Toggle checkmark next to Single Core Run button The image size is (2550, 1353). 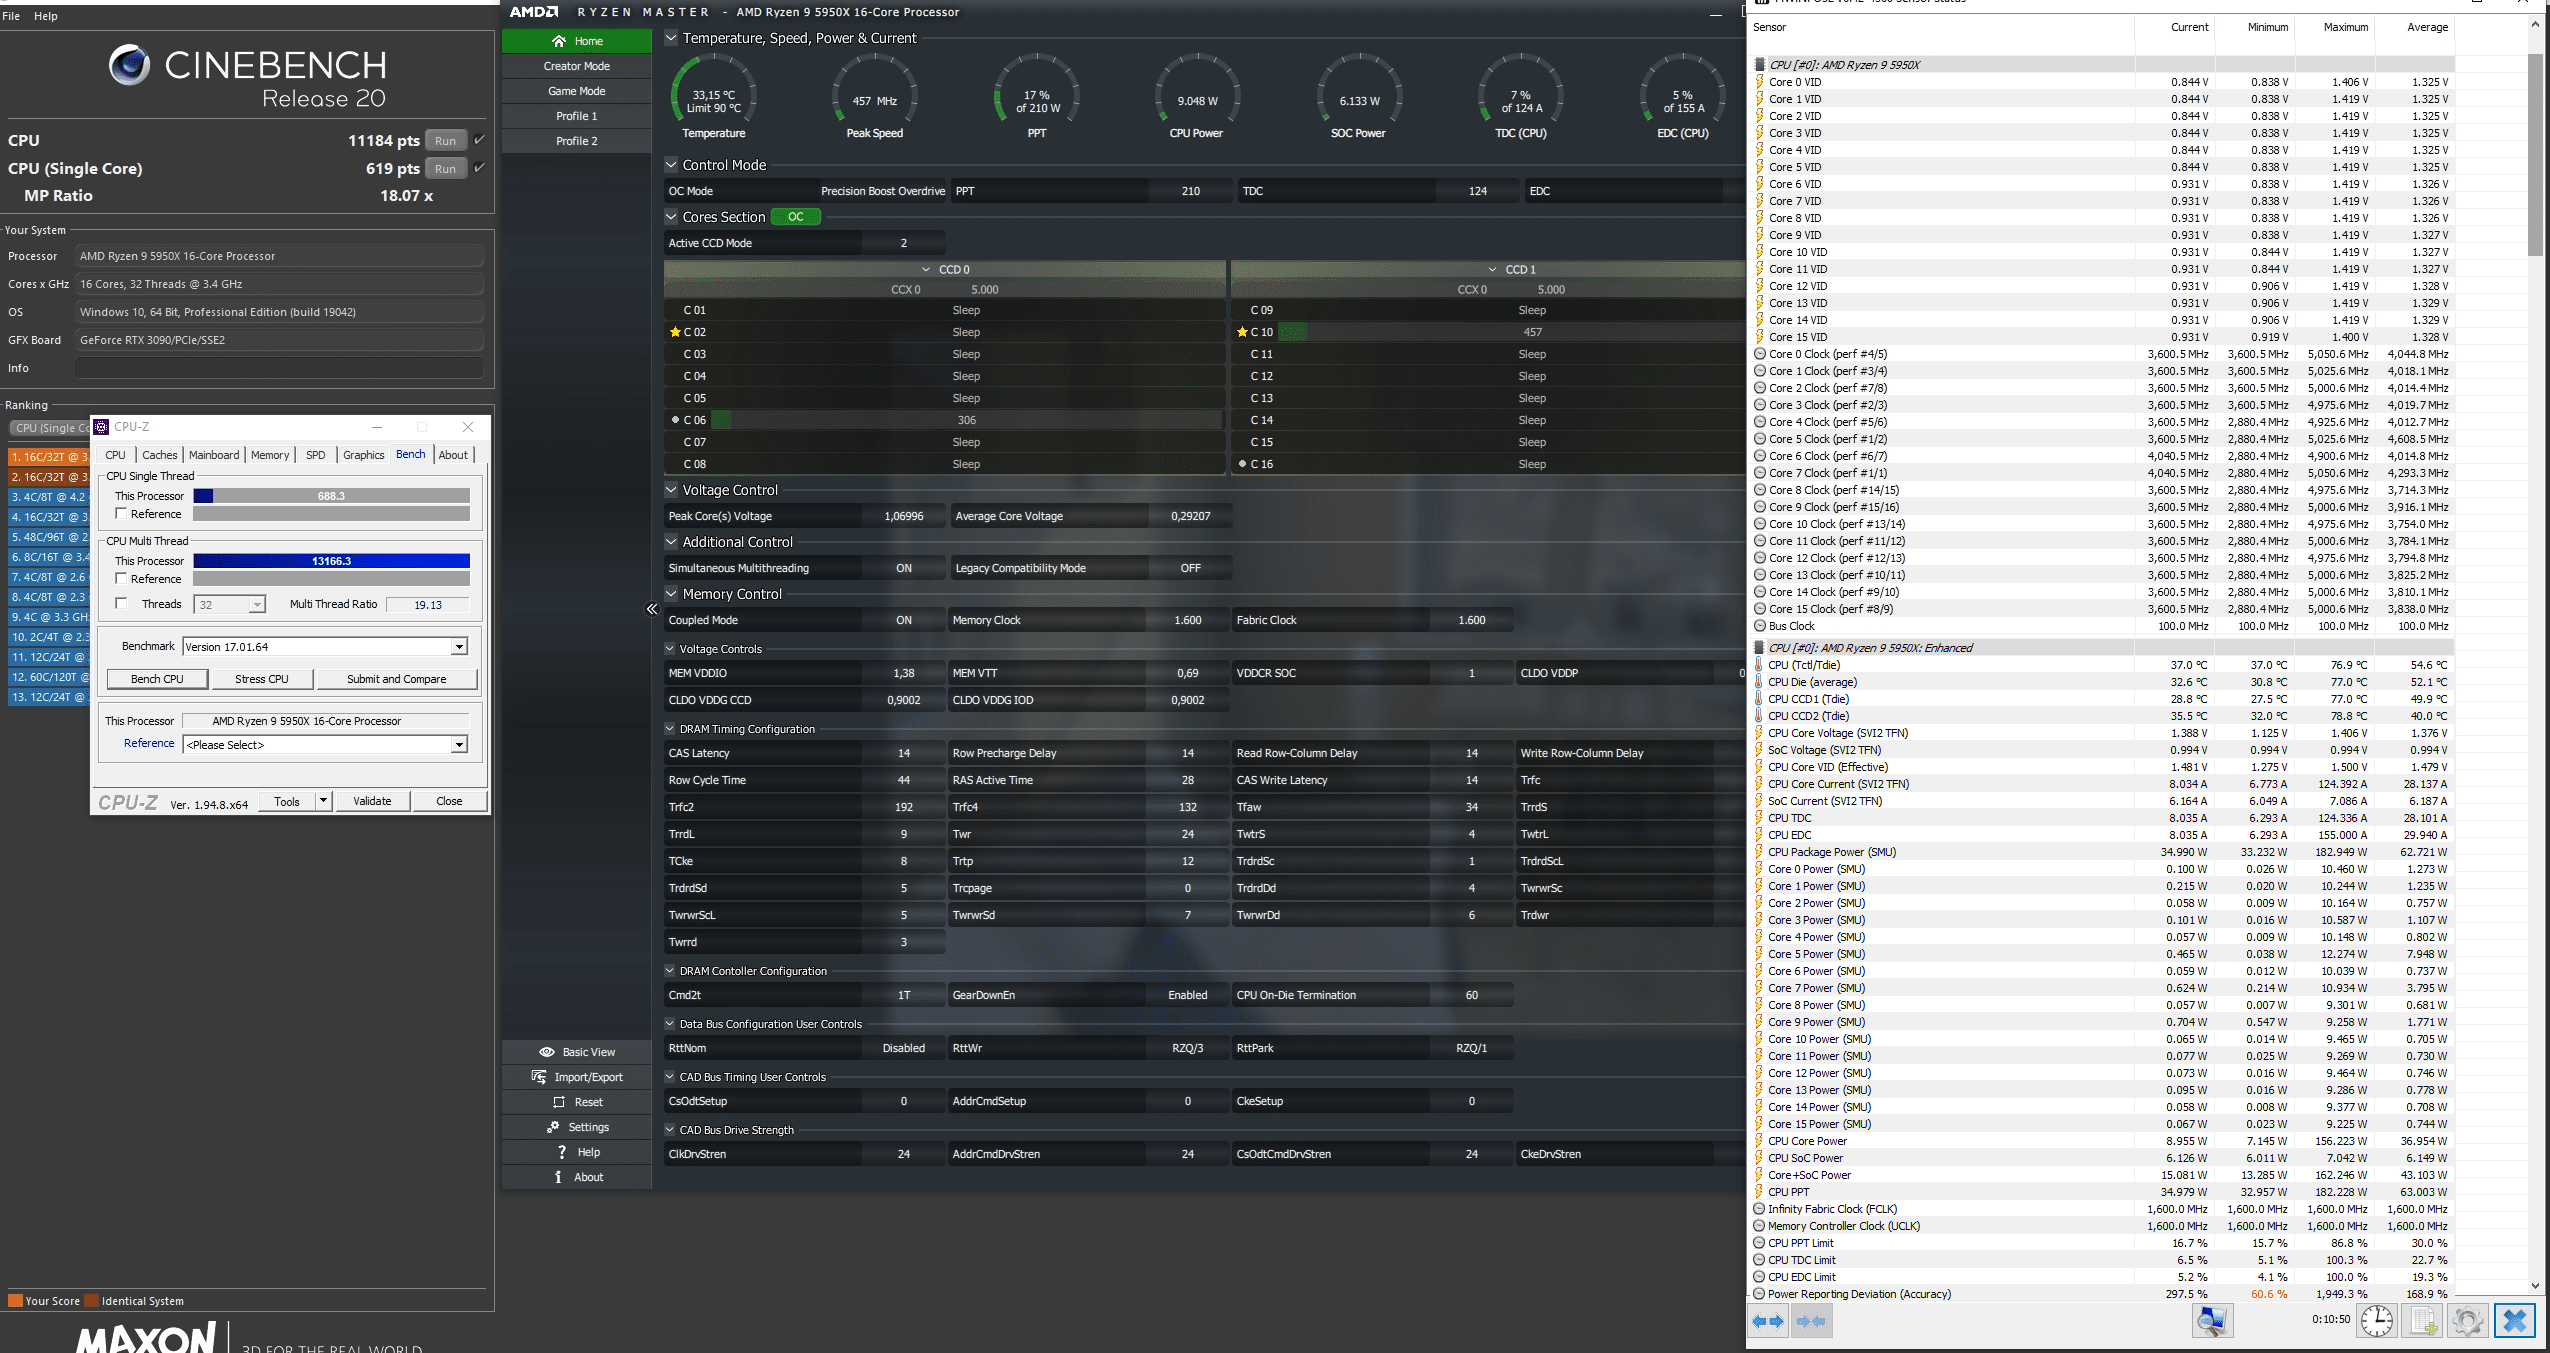[x=479, y=168]
